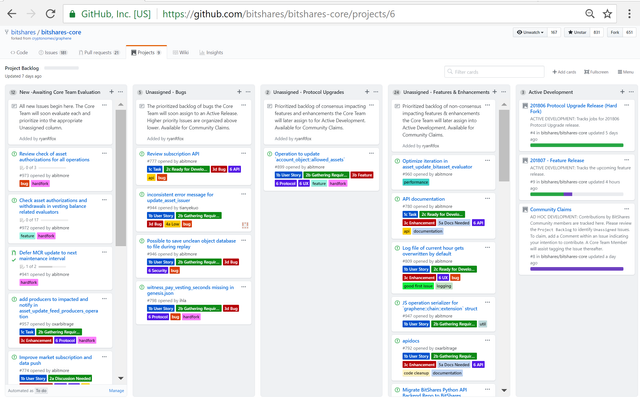Open Check asset authorizations and withdrawals issue
The height and width of the screenshot is (400, 640).
click(53, 206)
